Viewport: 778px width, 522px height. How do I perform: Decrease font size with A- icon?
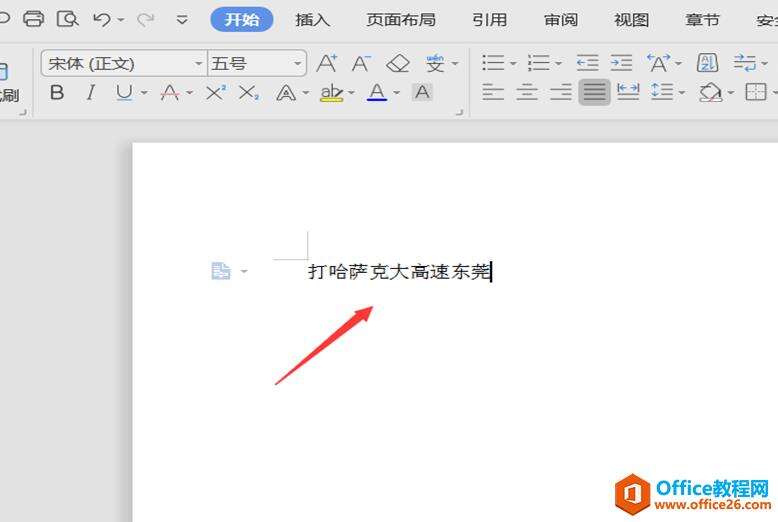point(361,64)
